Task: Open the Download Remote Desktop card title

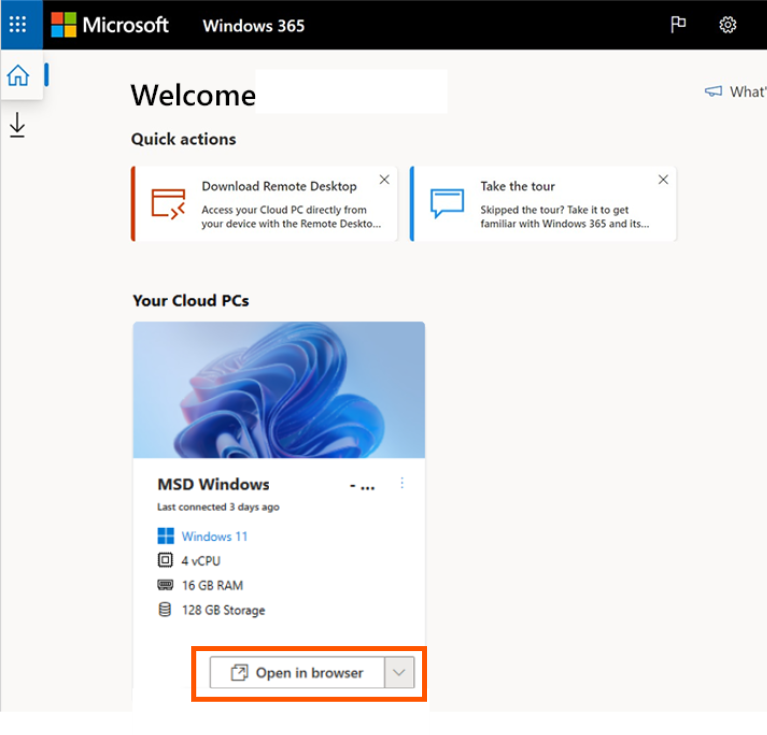Action: pyautogui.click(x=279, y=186)
